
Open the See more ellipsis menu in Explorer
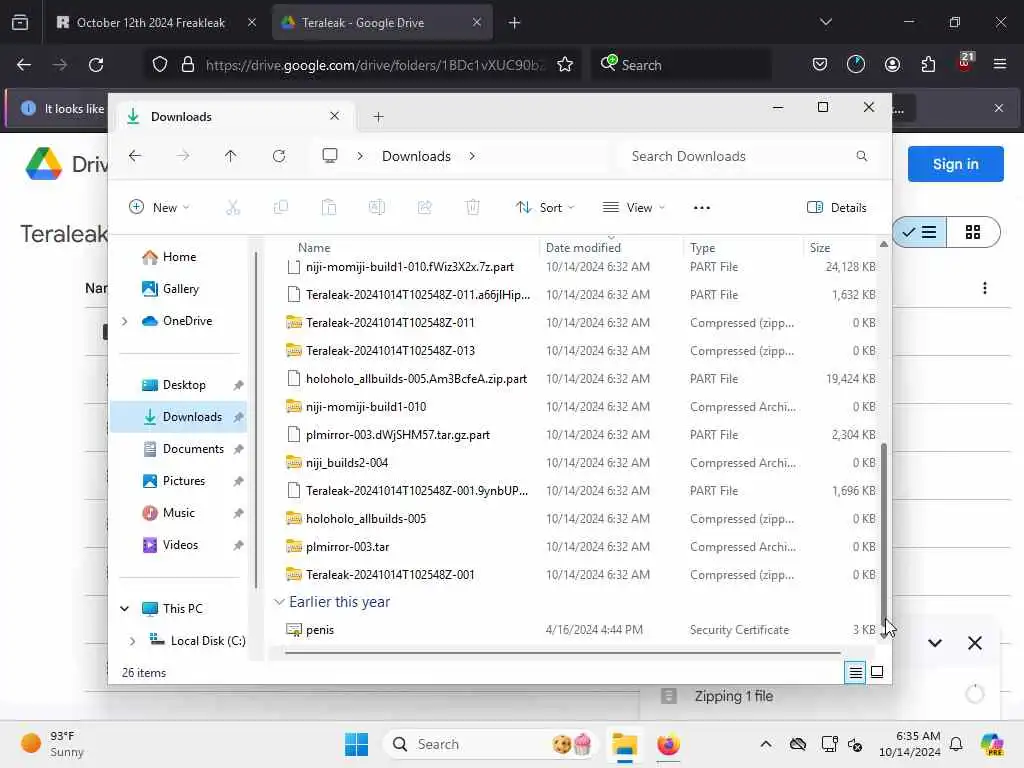click(701, 208)
